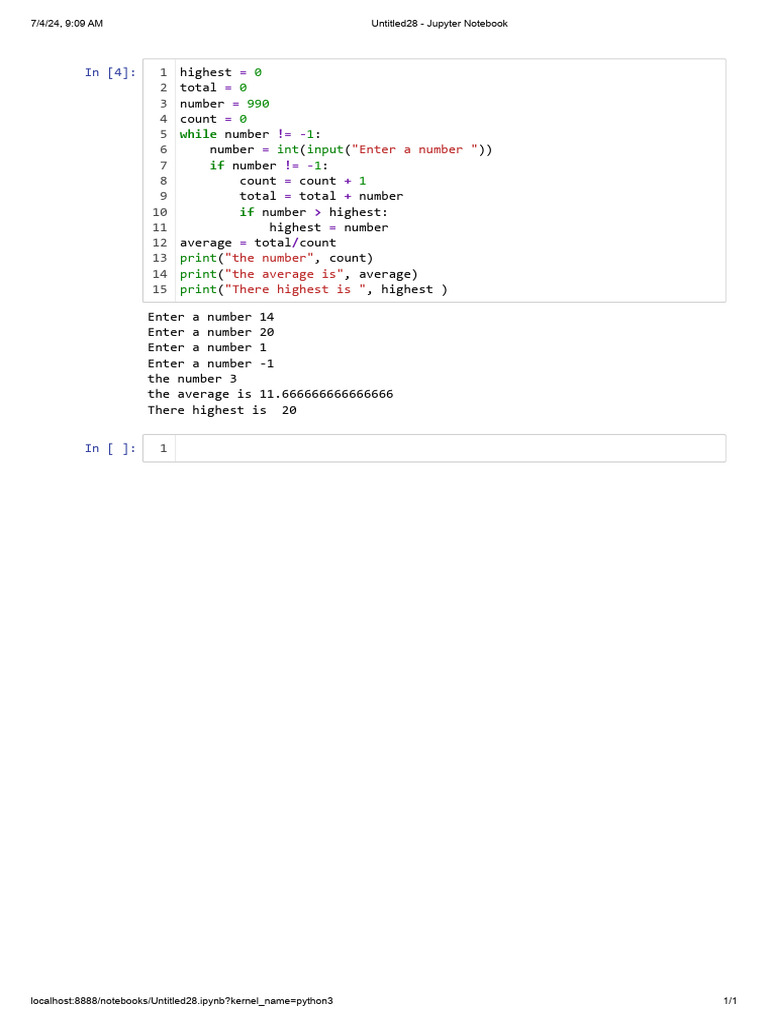Click the 'if number > highest:' line
Image resolution: width=768 pixels, height=1024 pixels.
tap(313, 212)
